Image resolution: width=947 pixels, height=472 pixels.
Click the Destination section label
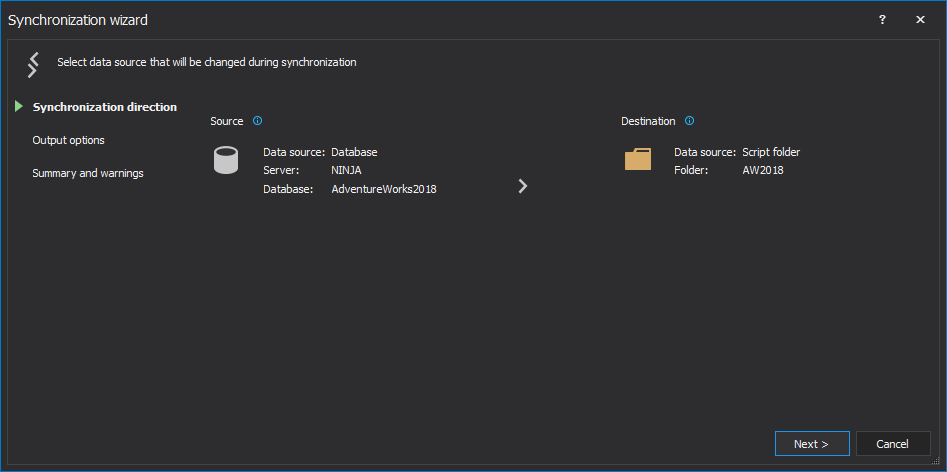[648, 121]
